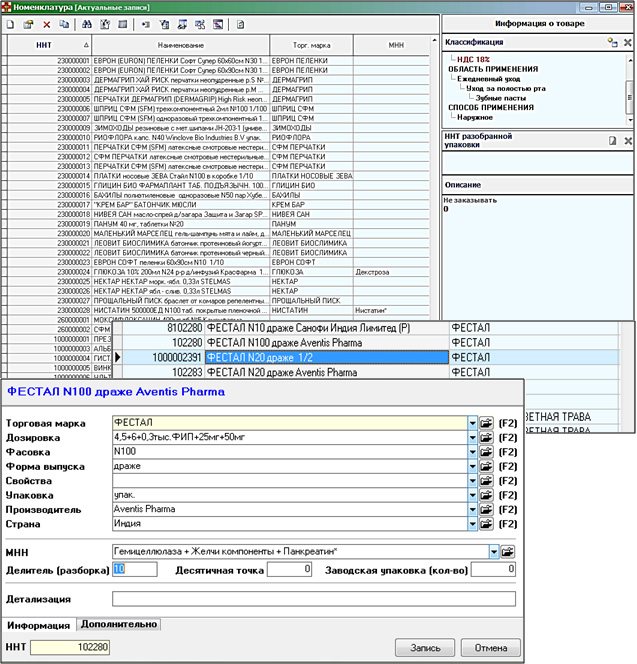Click the МНН column header

click(392, 45)
